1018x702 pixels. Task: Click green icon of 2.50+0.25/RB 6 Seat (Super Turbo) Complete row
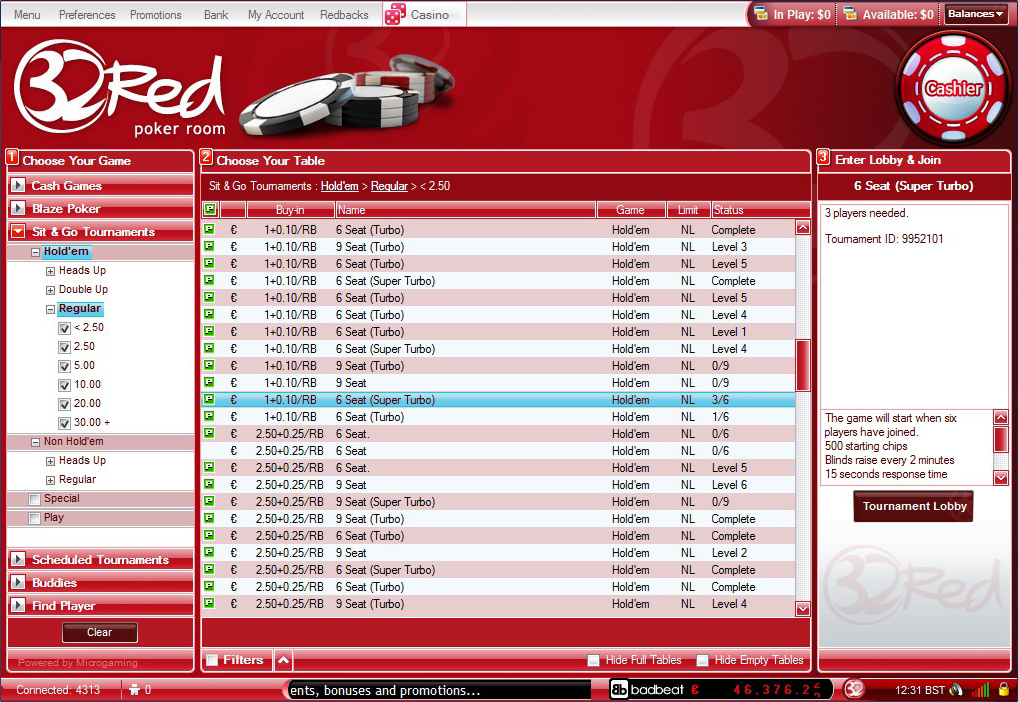[x=209, y=569]
